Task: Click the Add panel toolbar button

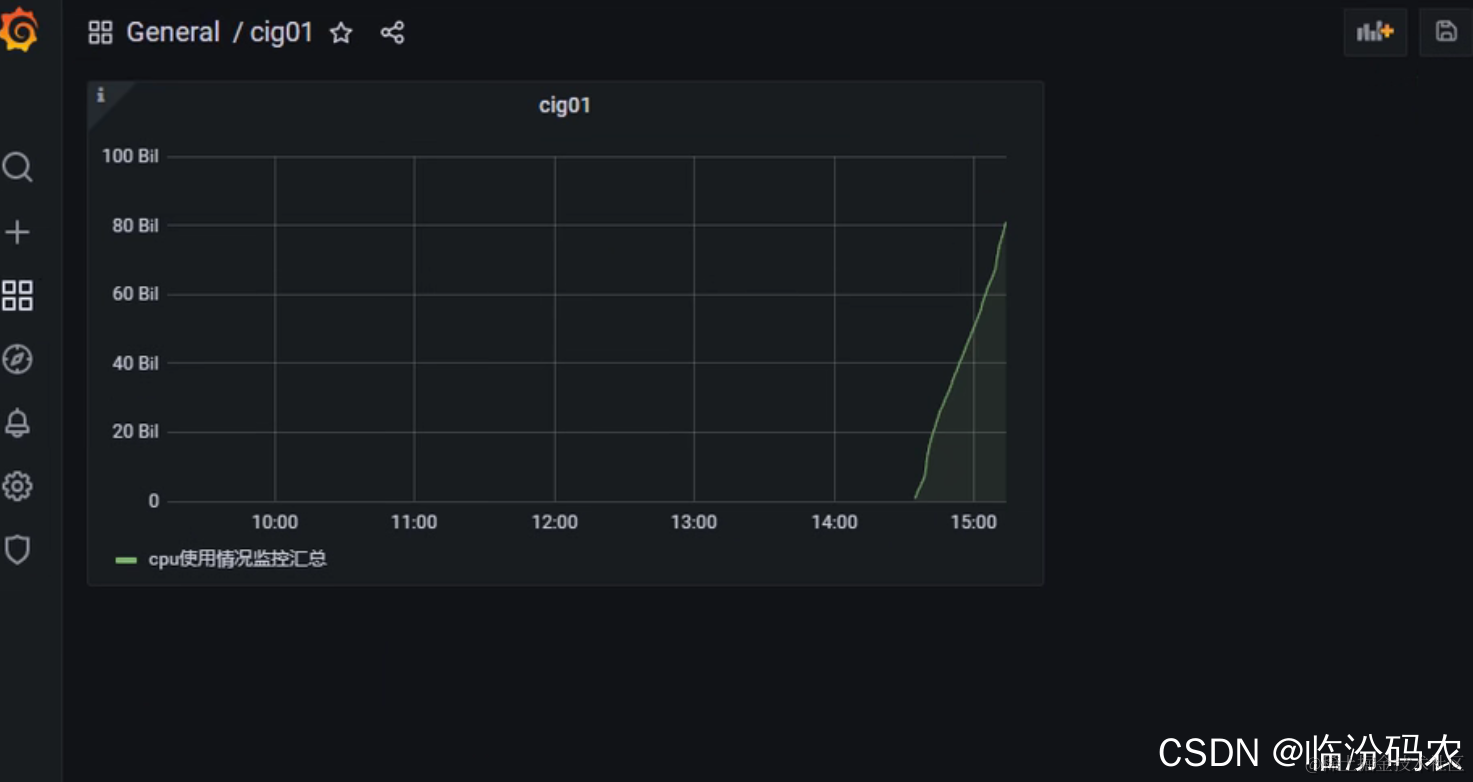Action: pos(1375,32)
